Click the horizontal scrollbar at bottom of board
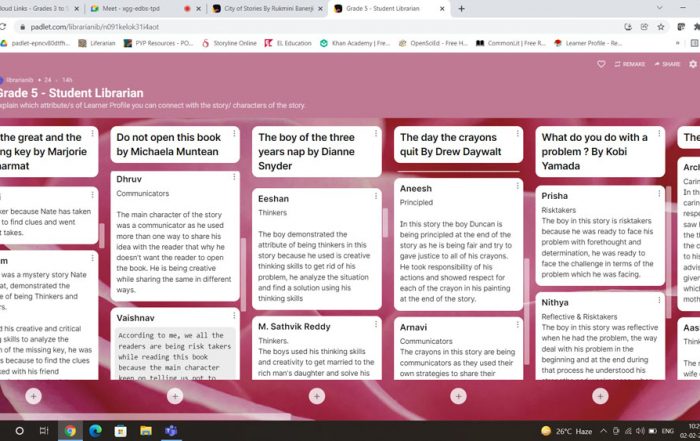700x441 pixels. (145, 416)
